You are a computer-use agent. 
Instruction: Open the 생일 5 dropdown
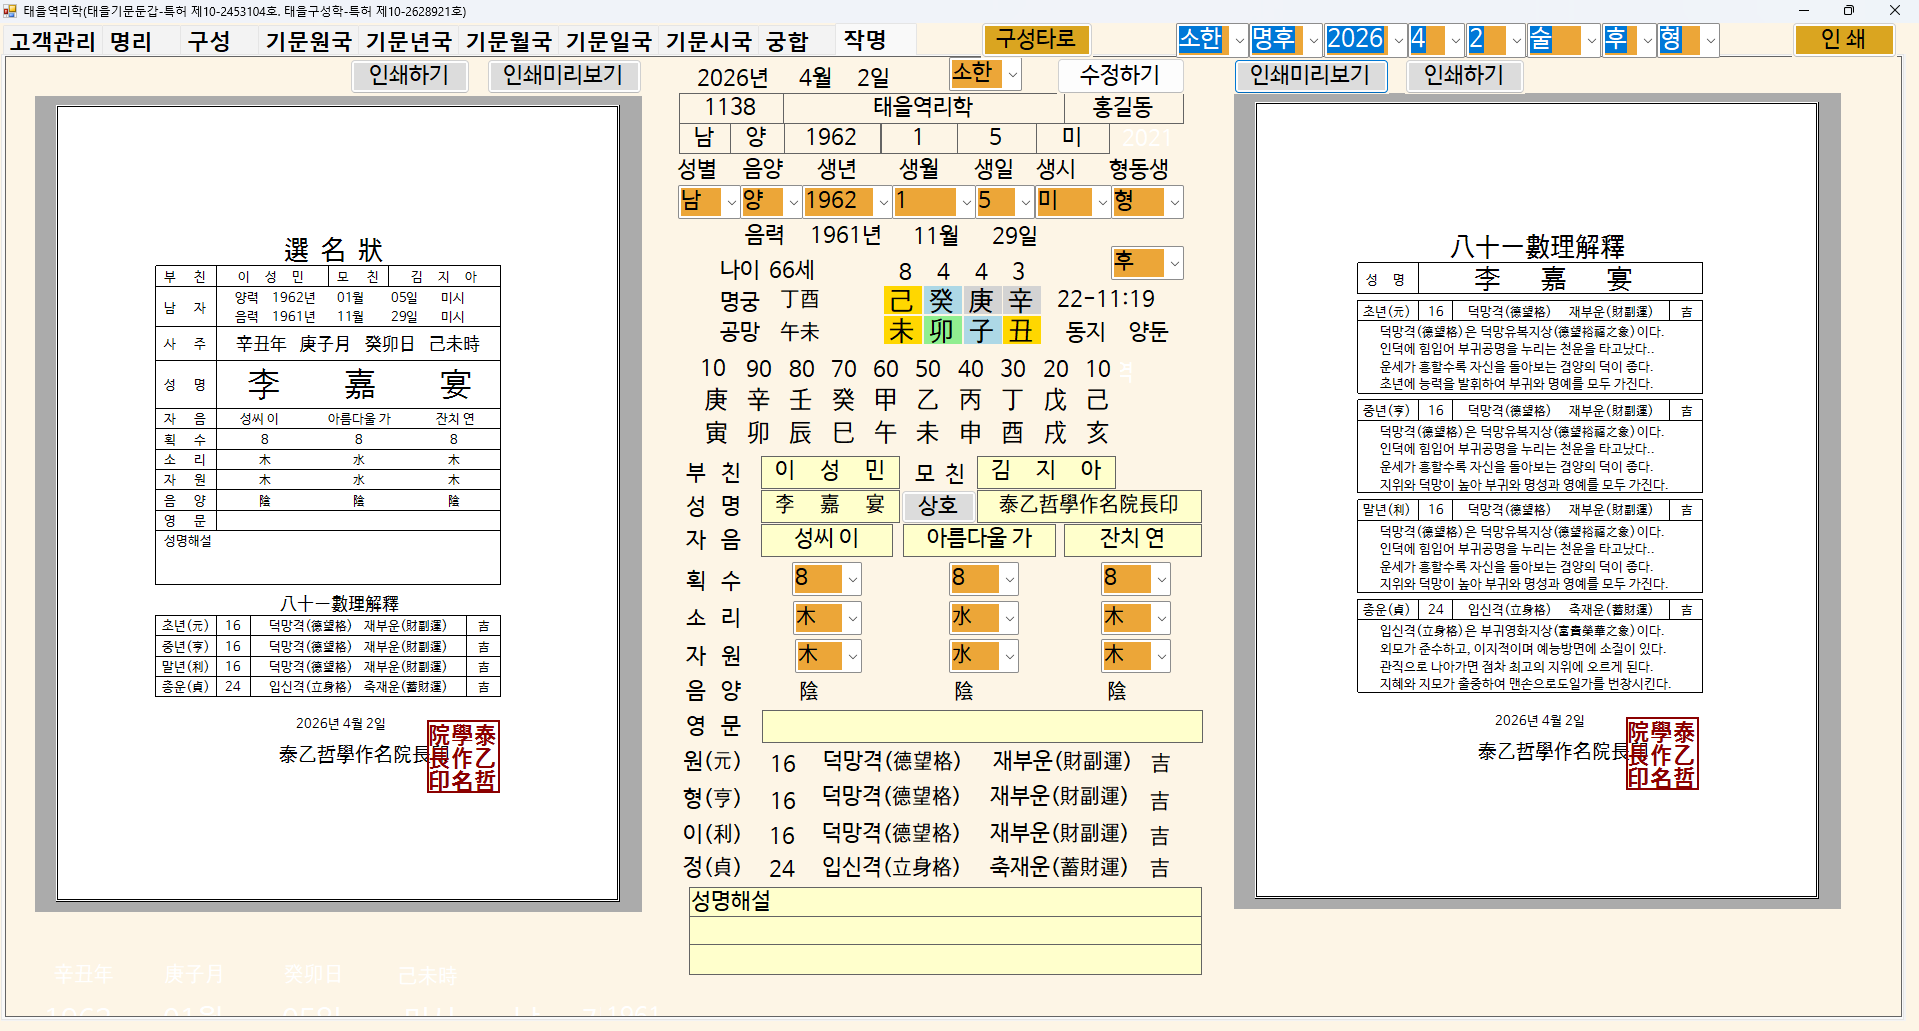pos(1025,202)
